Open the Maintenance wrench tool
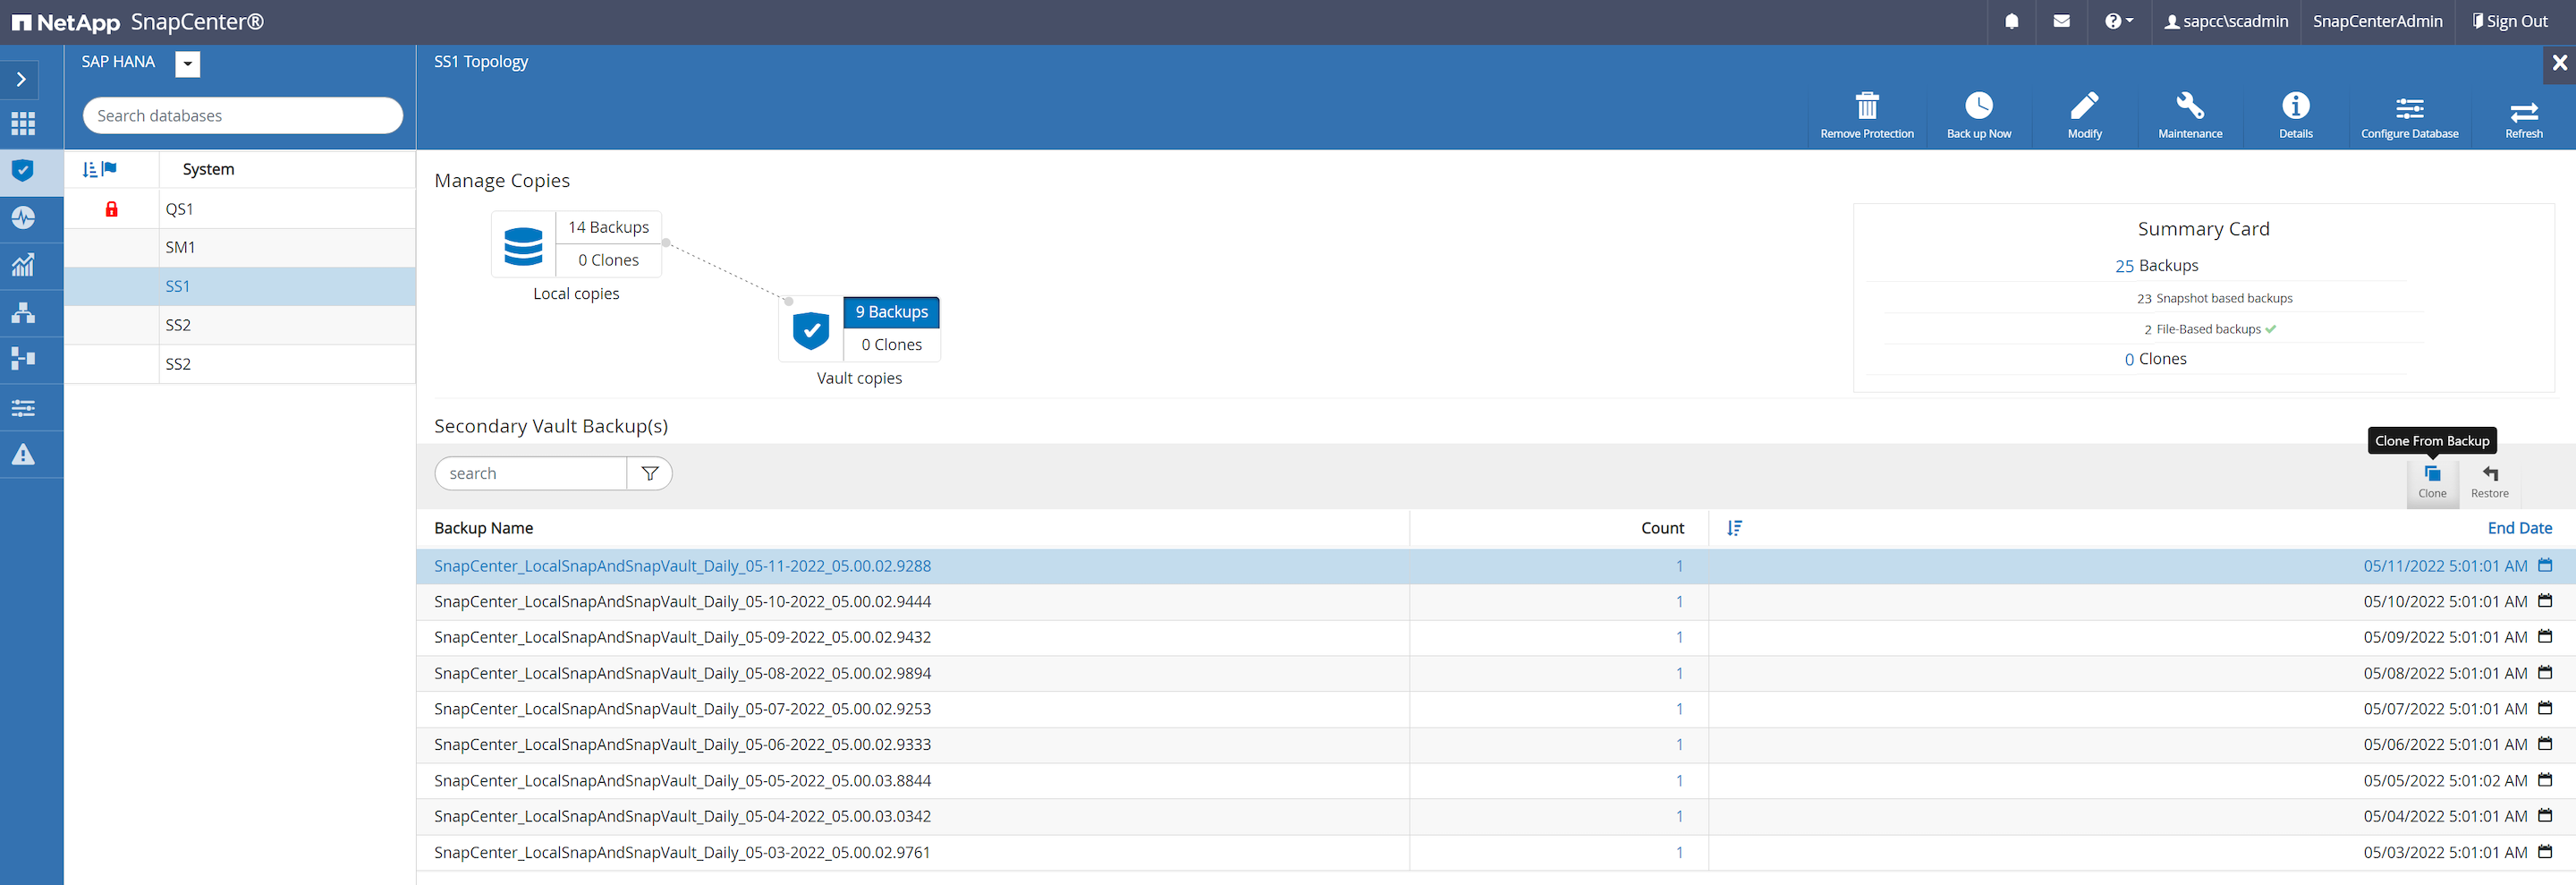Screen dimensions: 2576x885 click(x=2189, y=106)
